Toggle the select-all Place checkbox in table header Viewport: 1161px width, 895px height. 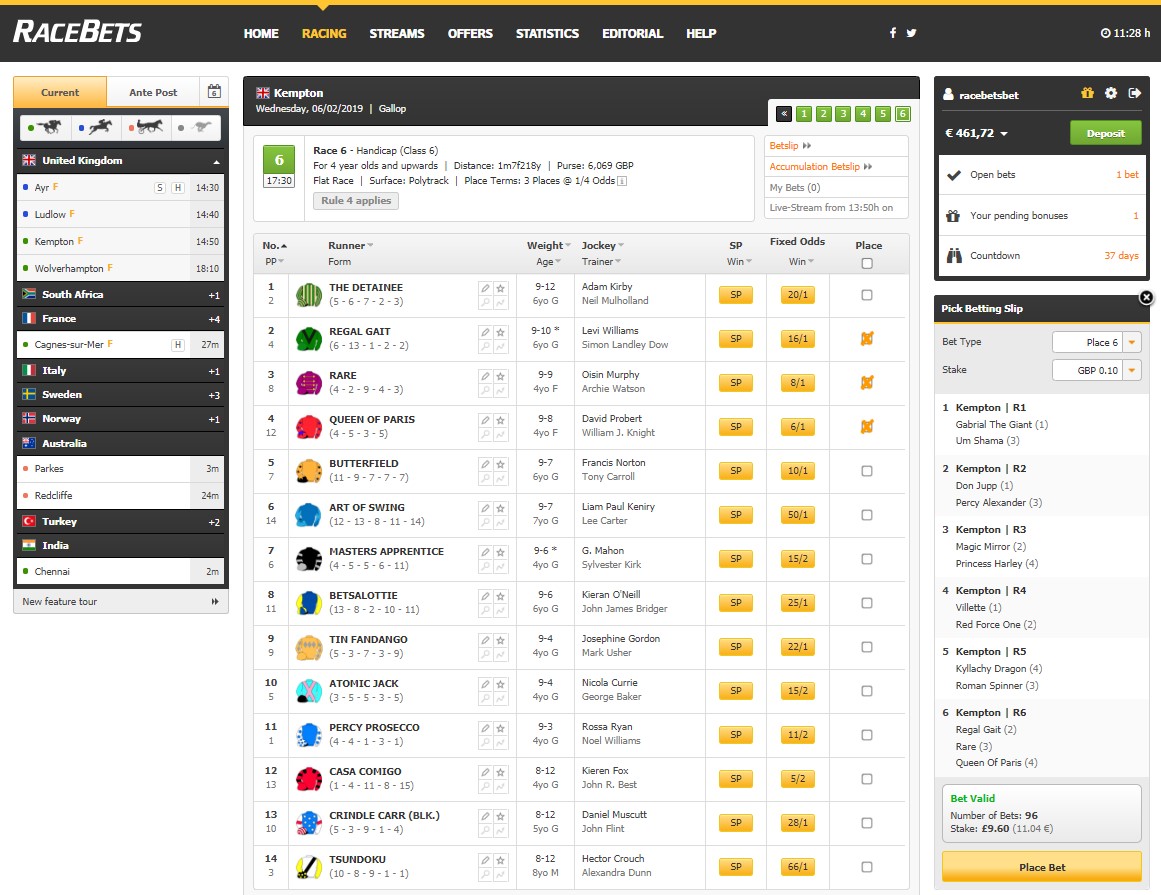coord(867,264)
